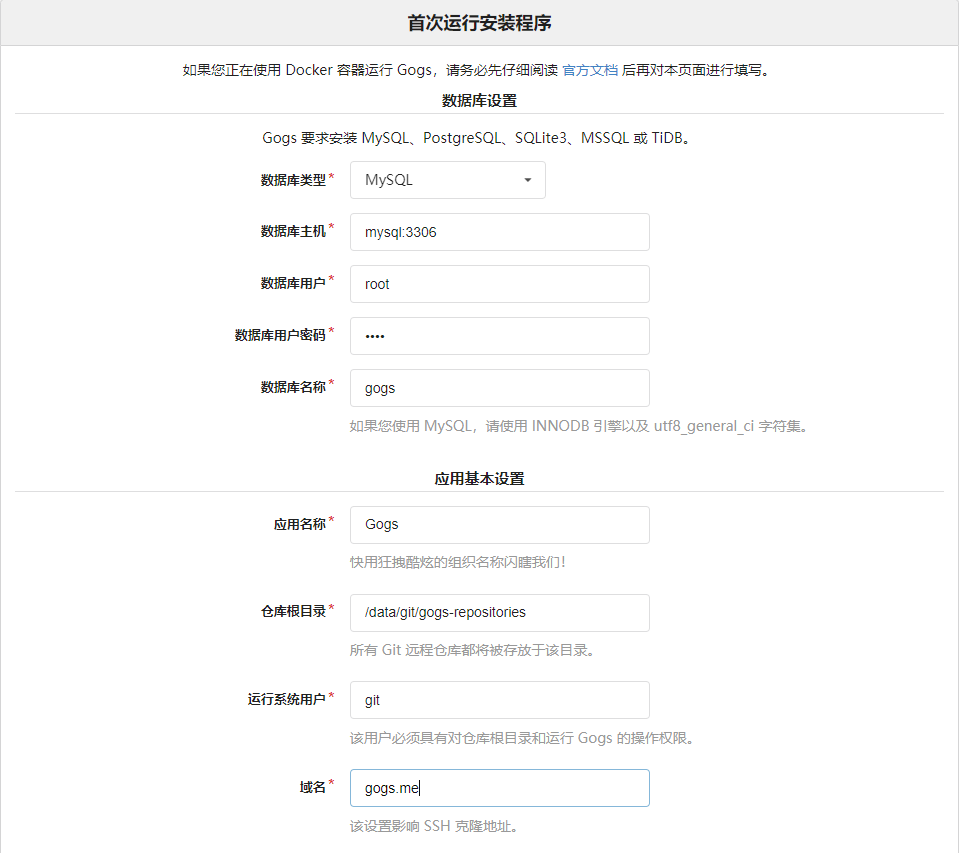The image size is (959, 853).
Task: Open the 官方文档 link
Action: (x=590, y=70)
